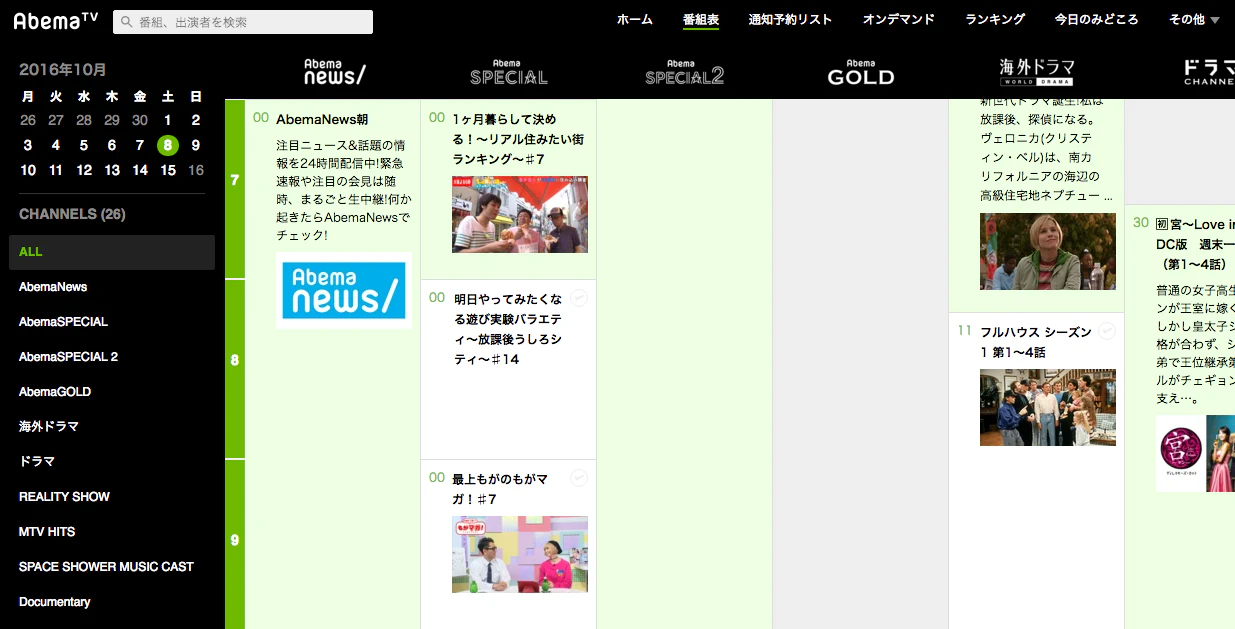Open the AbemaNews朝 program title
Image resolution: width=1235 pixels, height=629 pixels.
pyautogui.click(x=322, y=119)
